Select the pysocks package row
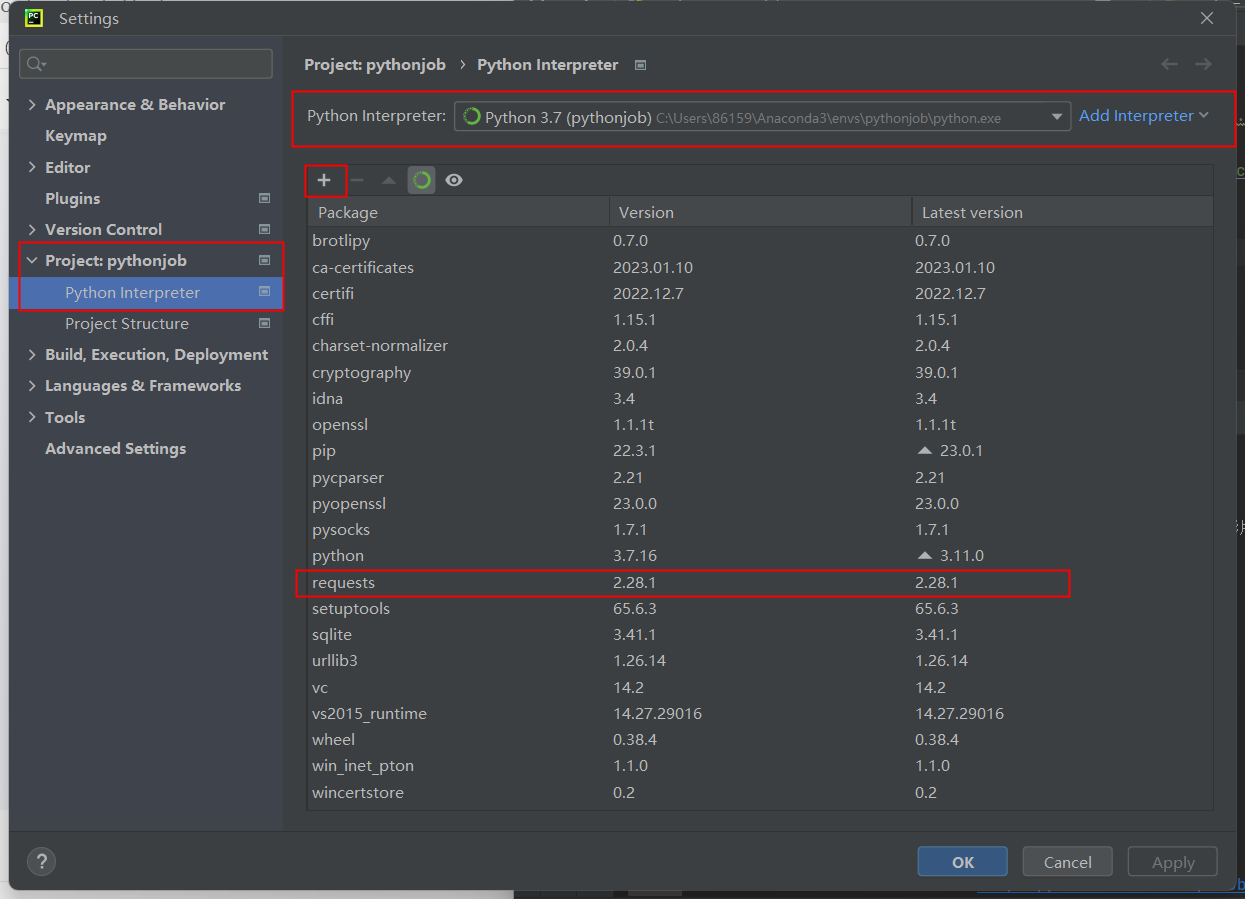The width and height of the screenshot is (1245, 899). coord(760,530)
